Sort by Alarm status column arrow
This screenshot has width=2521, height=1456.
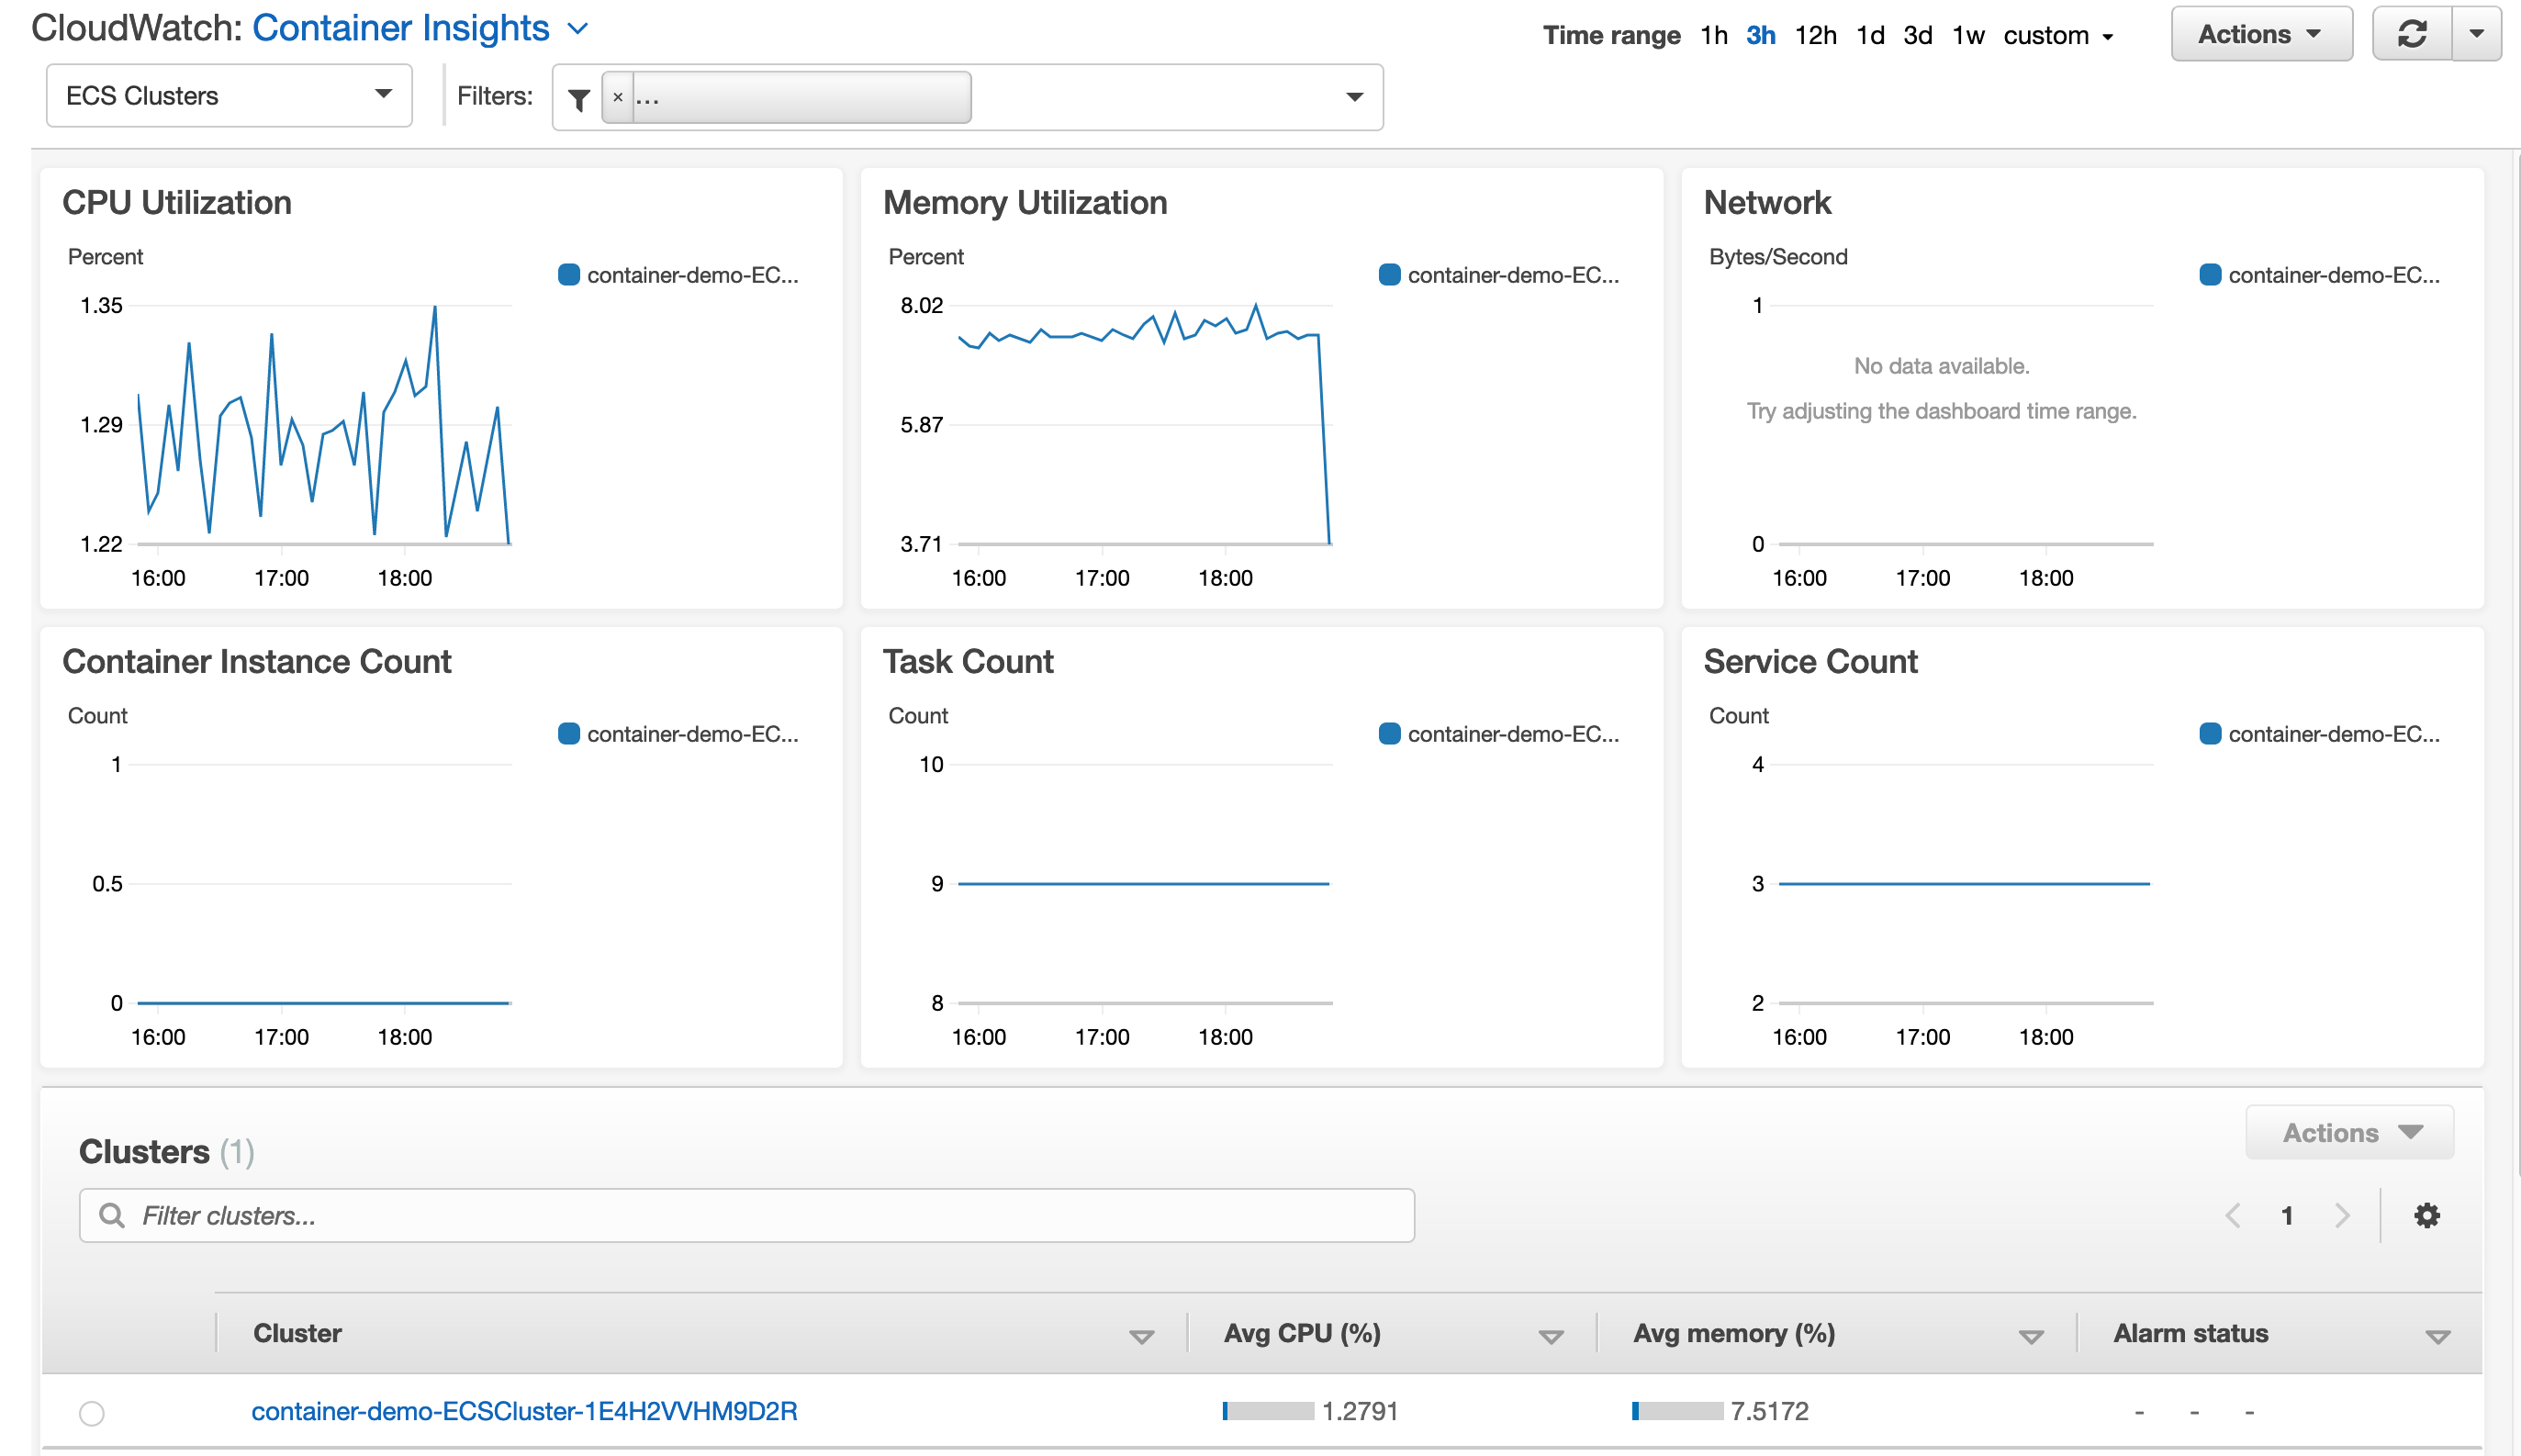click(x=2438, y=1337)
